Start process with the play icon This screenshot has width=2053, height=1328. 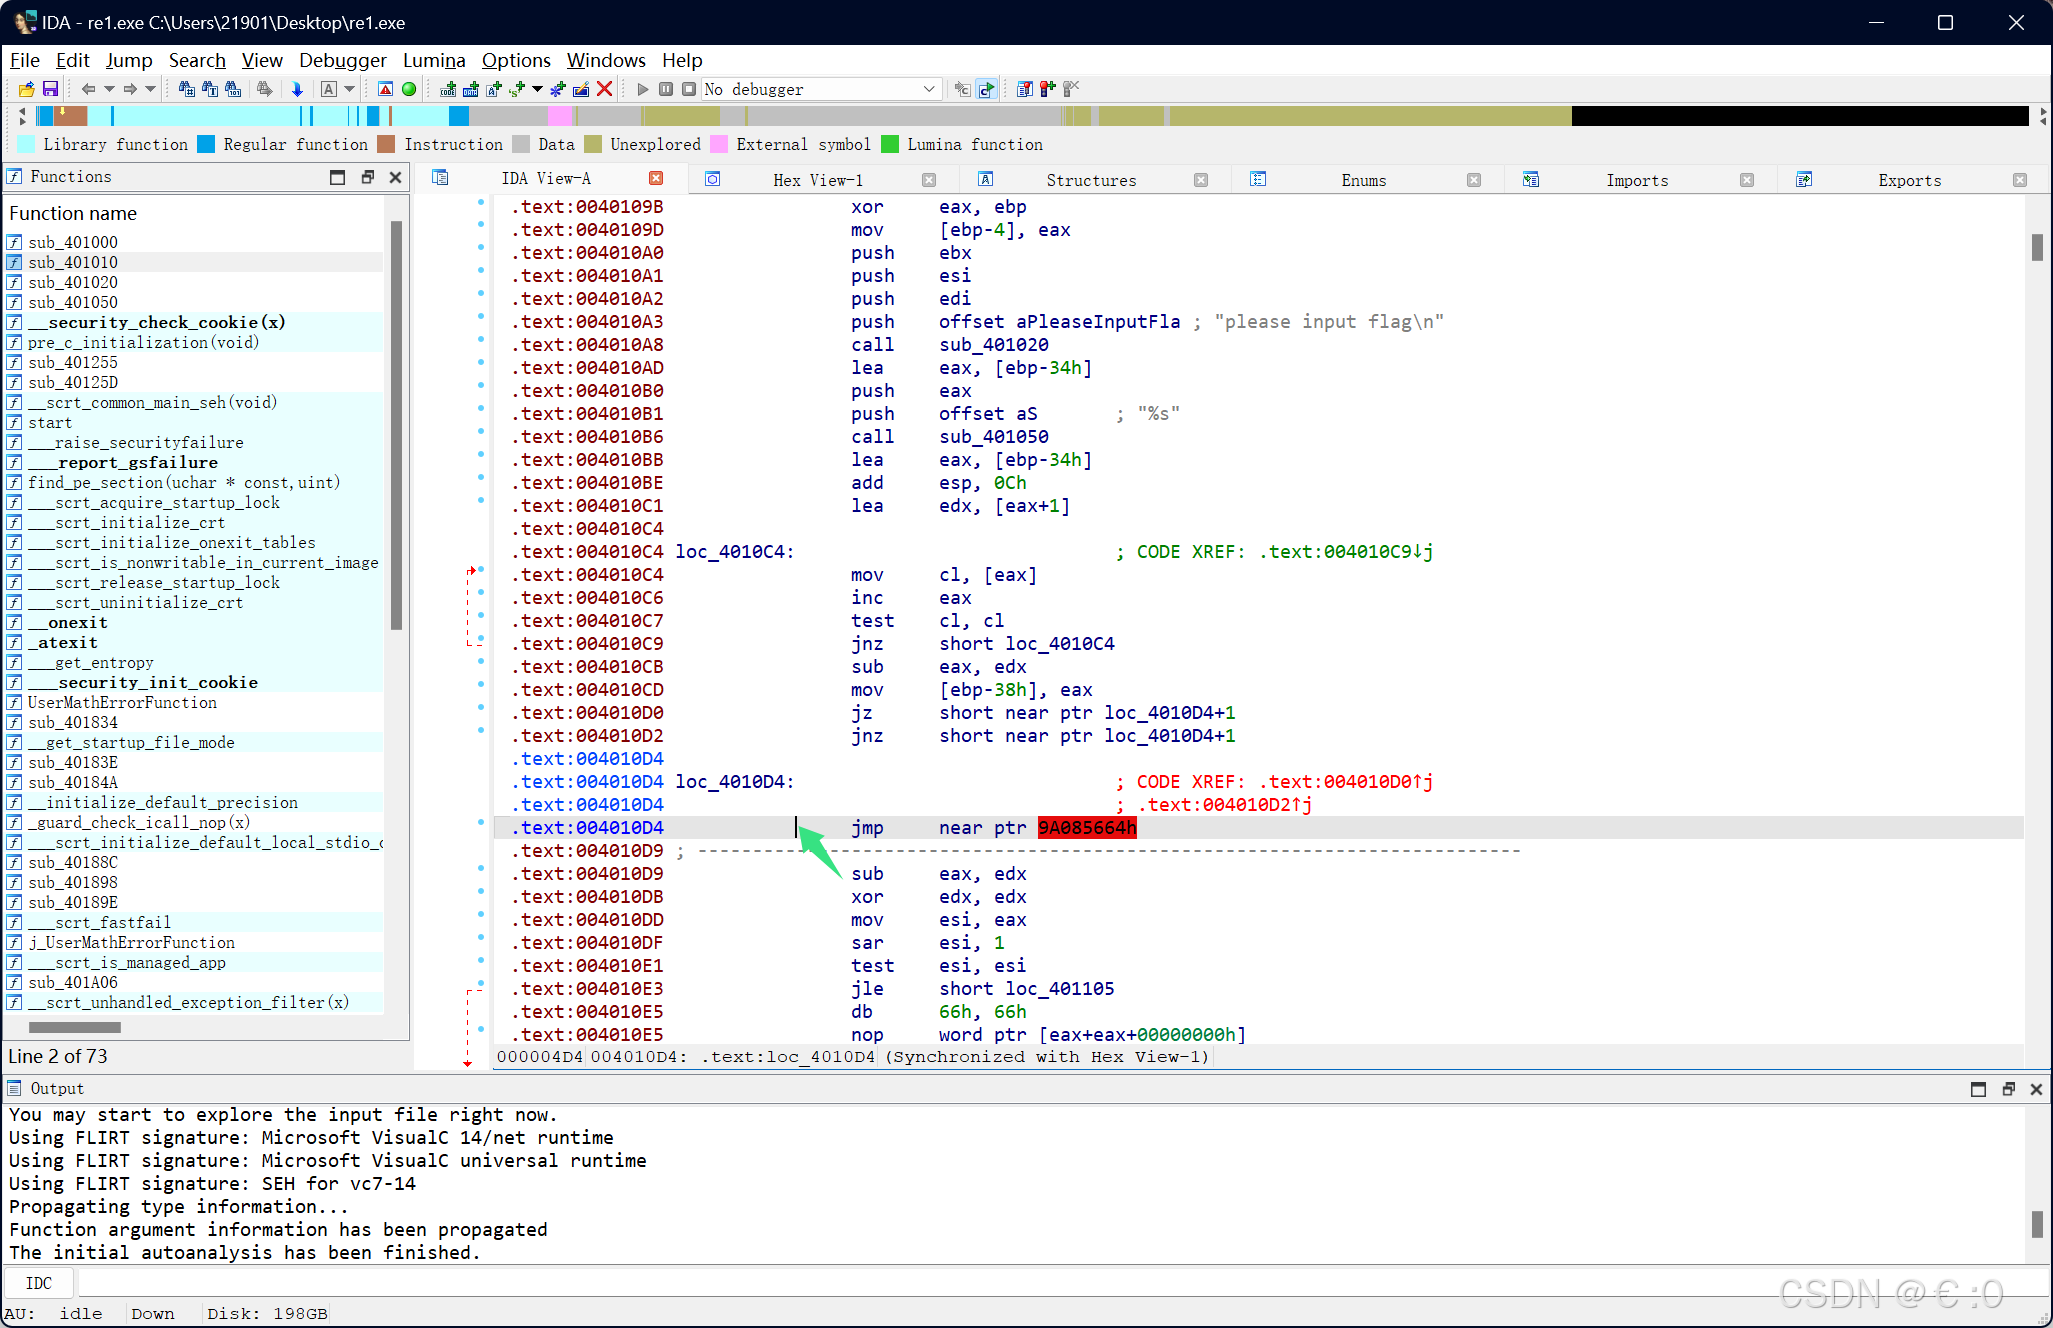point(642,89)
